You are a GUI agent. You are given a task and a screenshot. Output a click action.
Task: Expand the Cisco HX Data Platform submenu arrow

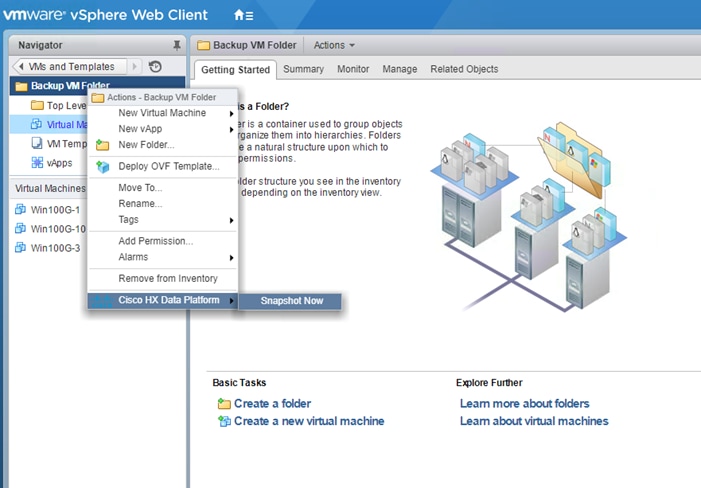232,301
